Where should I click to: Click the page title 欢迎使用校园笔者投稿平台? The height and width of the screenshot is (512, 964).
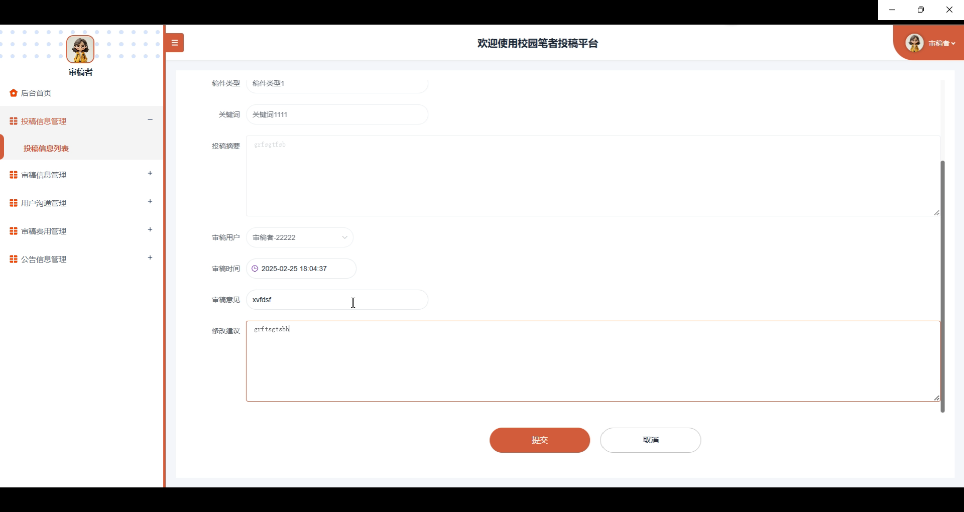point(537,43)
